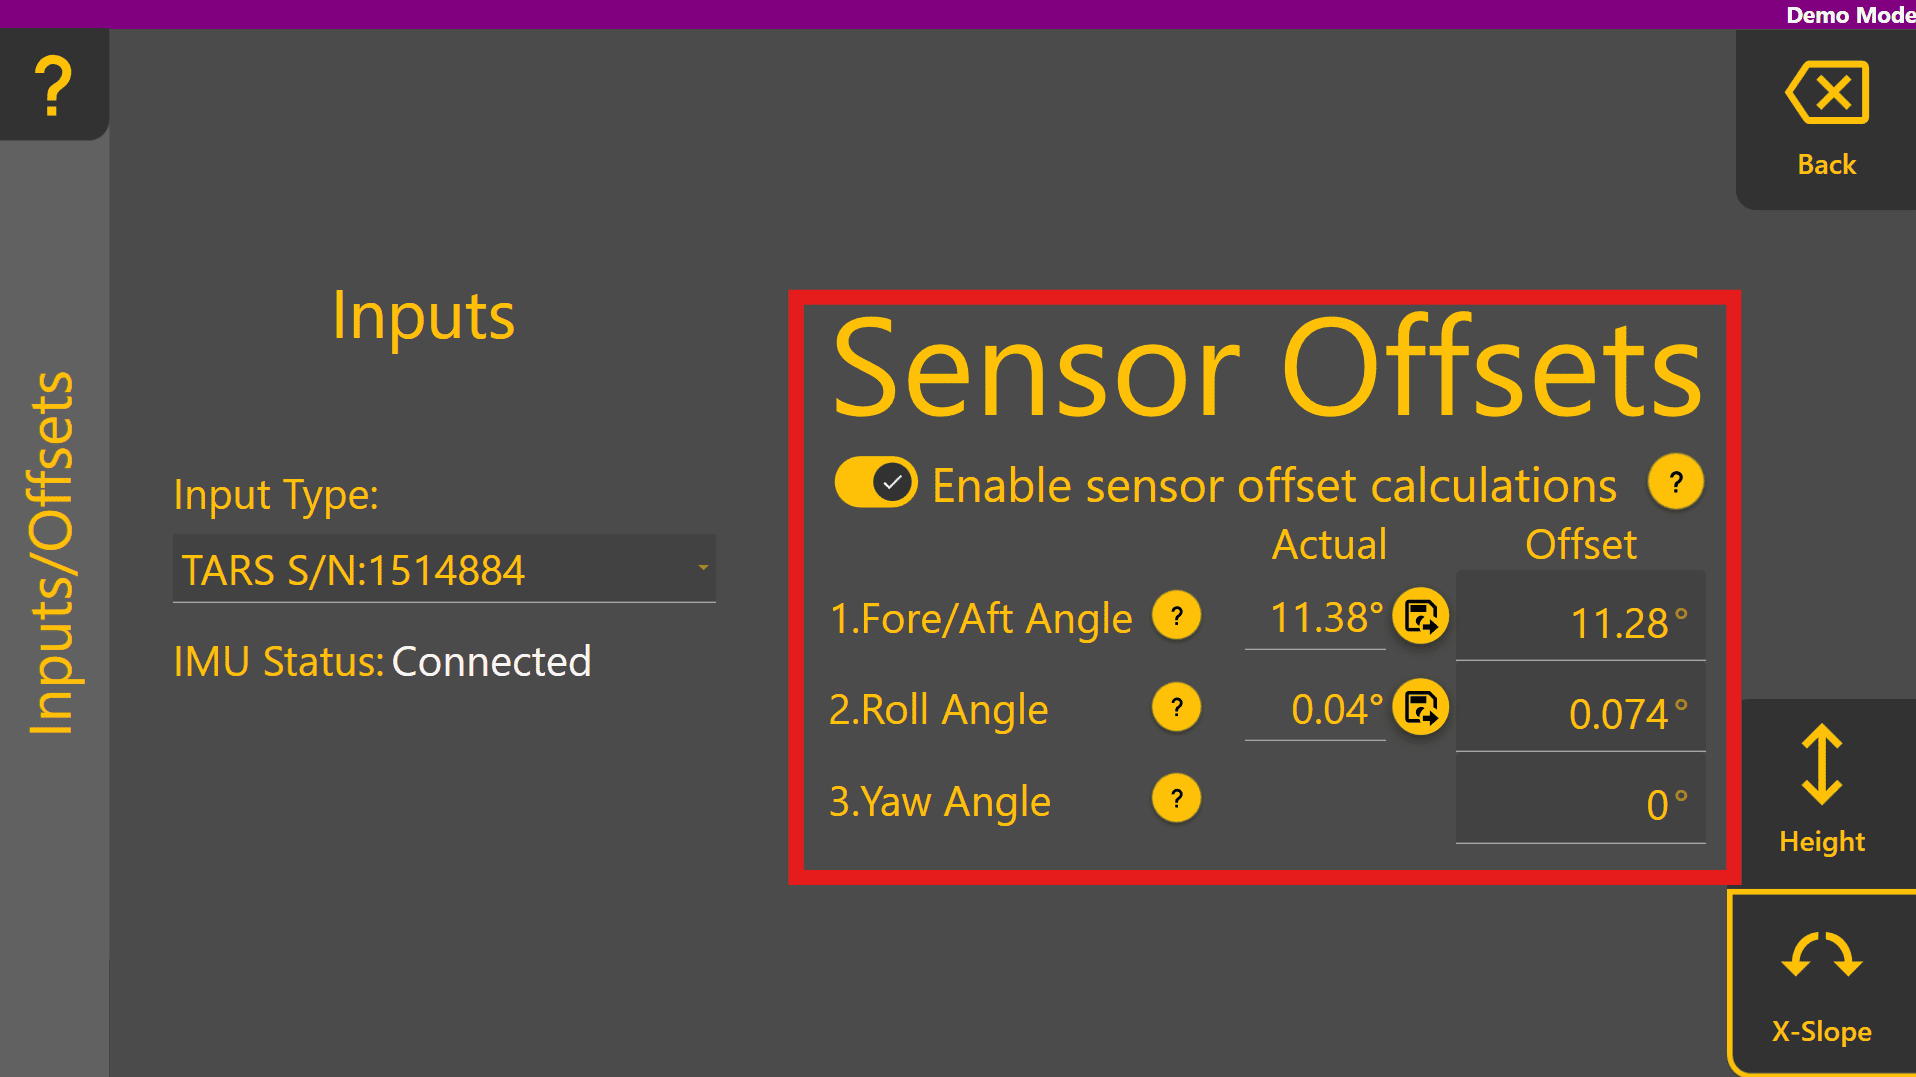Image resolution: width=1916 pixels, height=1077 pixels.
Task: Edit the Roll Angle offset field
Action: pyautogui.click(x=1580, y=713)
